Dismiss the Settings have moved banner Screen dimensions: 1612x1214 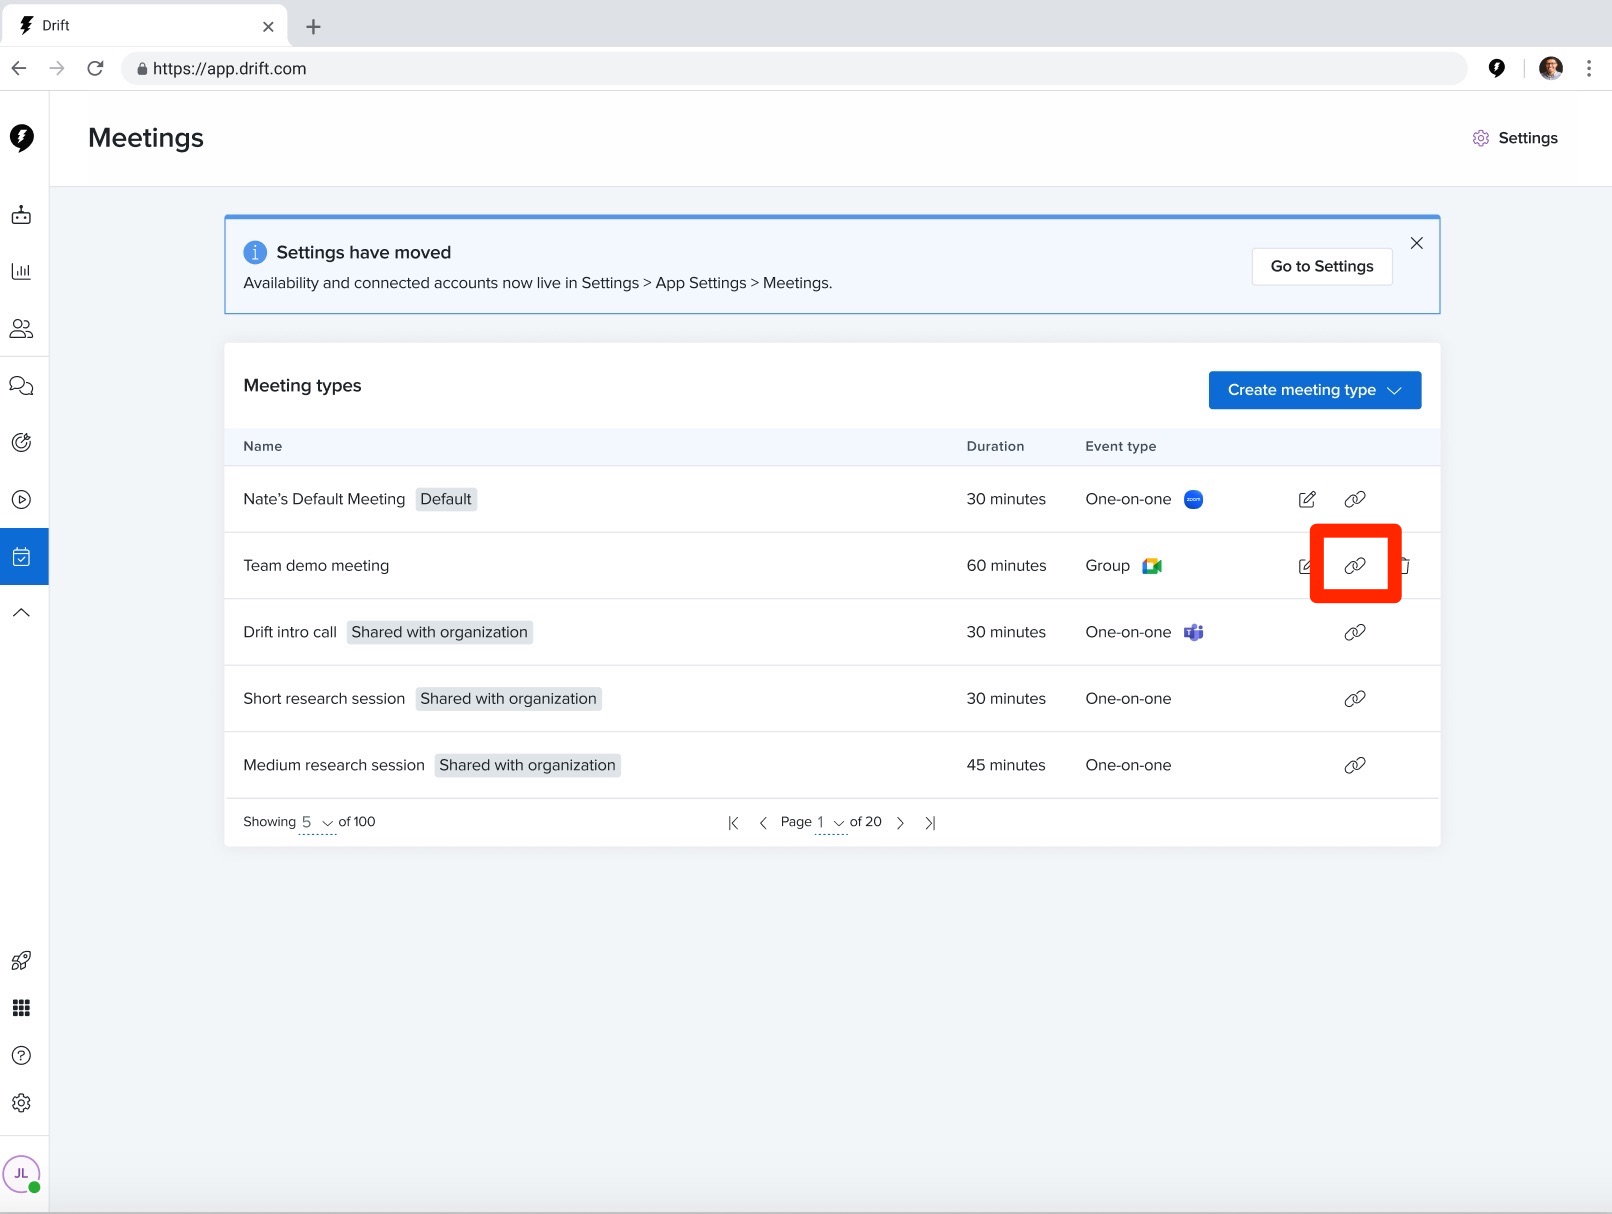[x=1416, y=243]
